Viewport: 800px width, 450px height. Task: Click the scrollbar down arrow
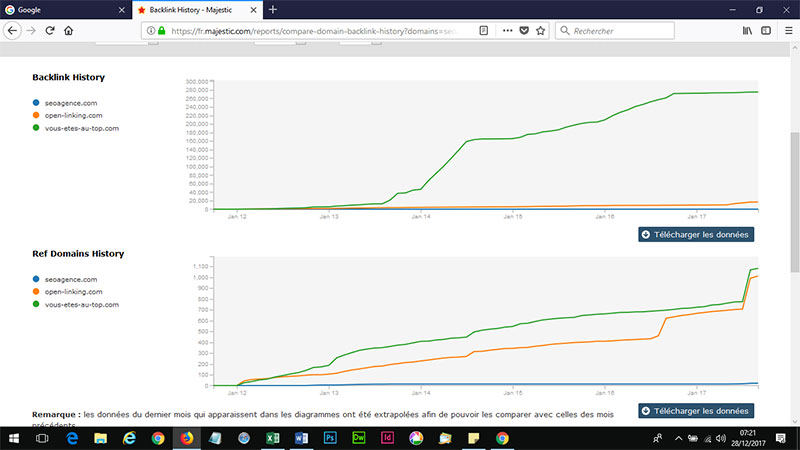795,421
